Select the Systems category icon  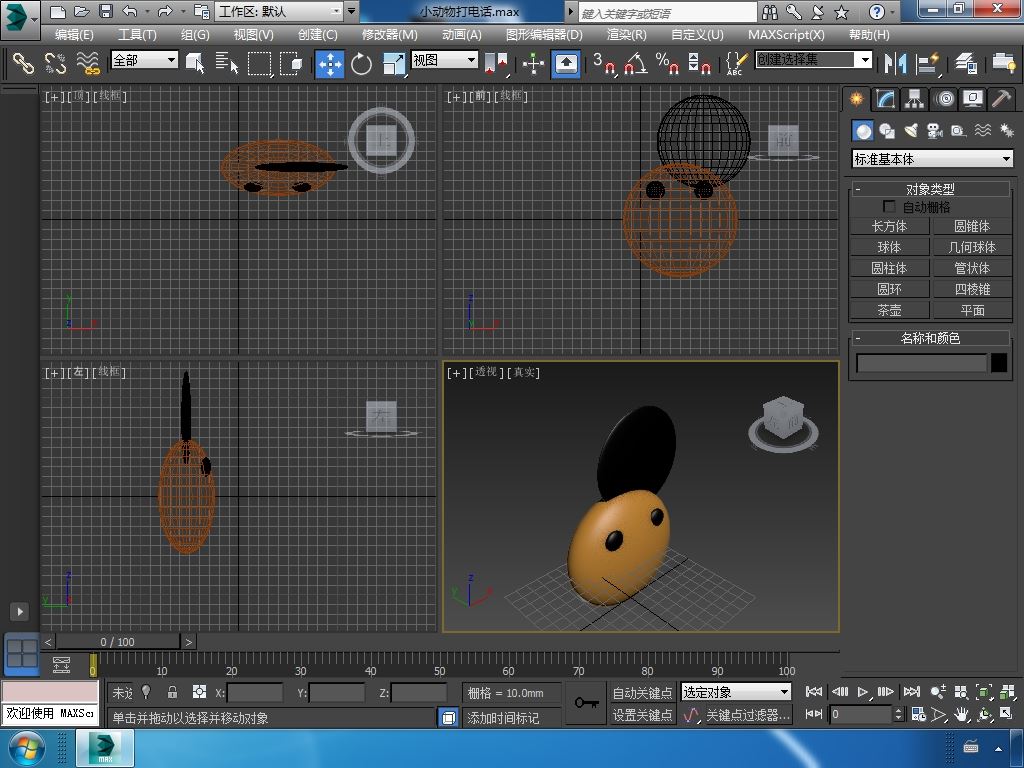point(1006,131)
